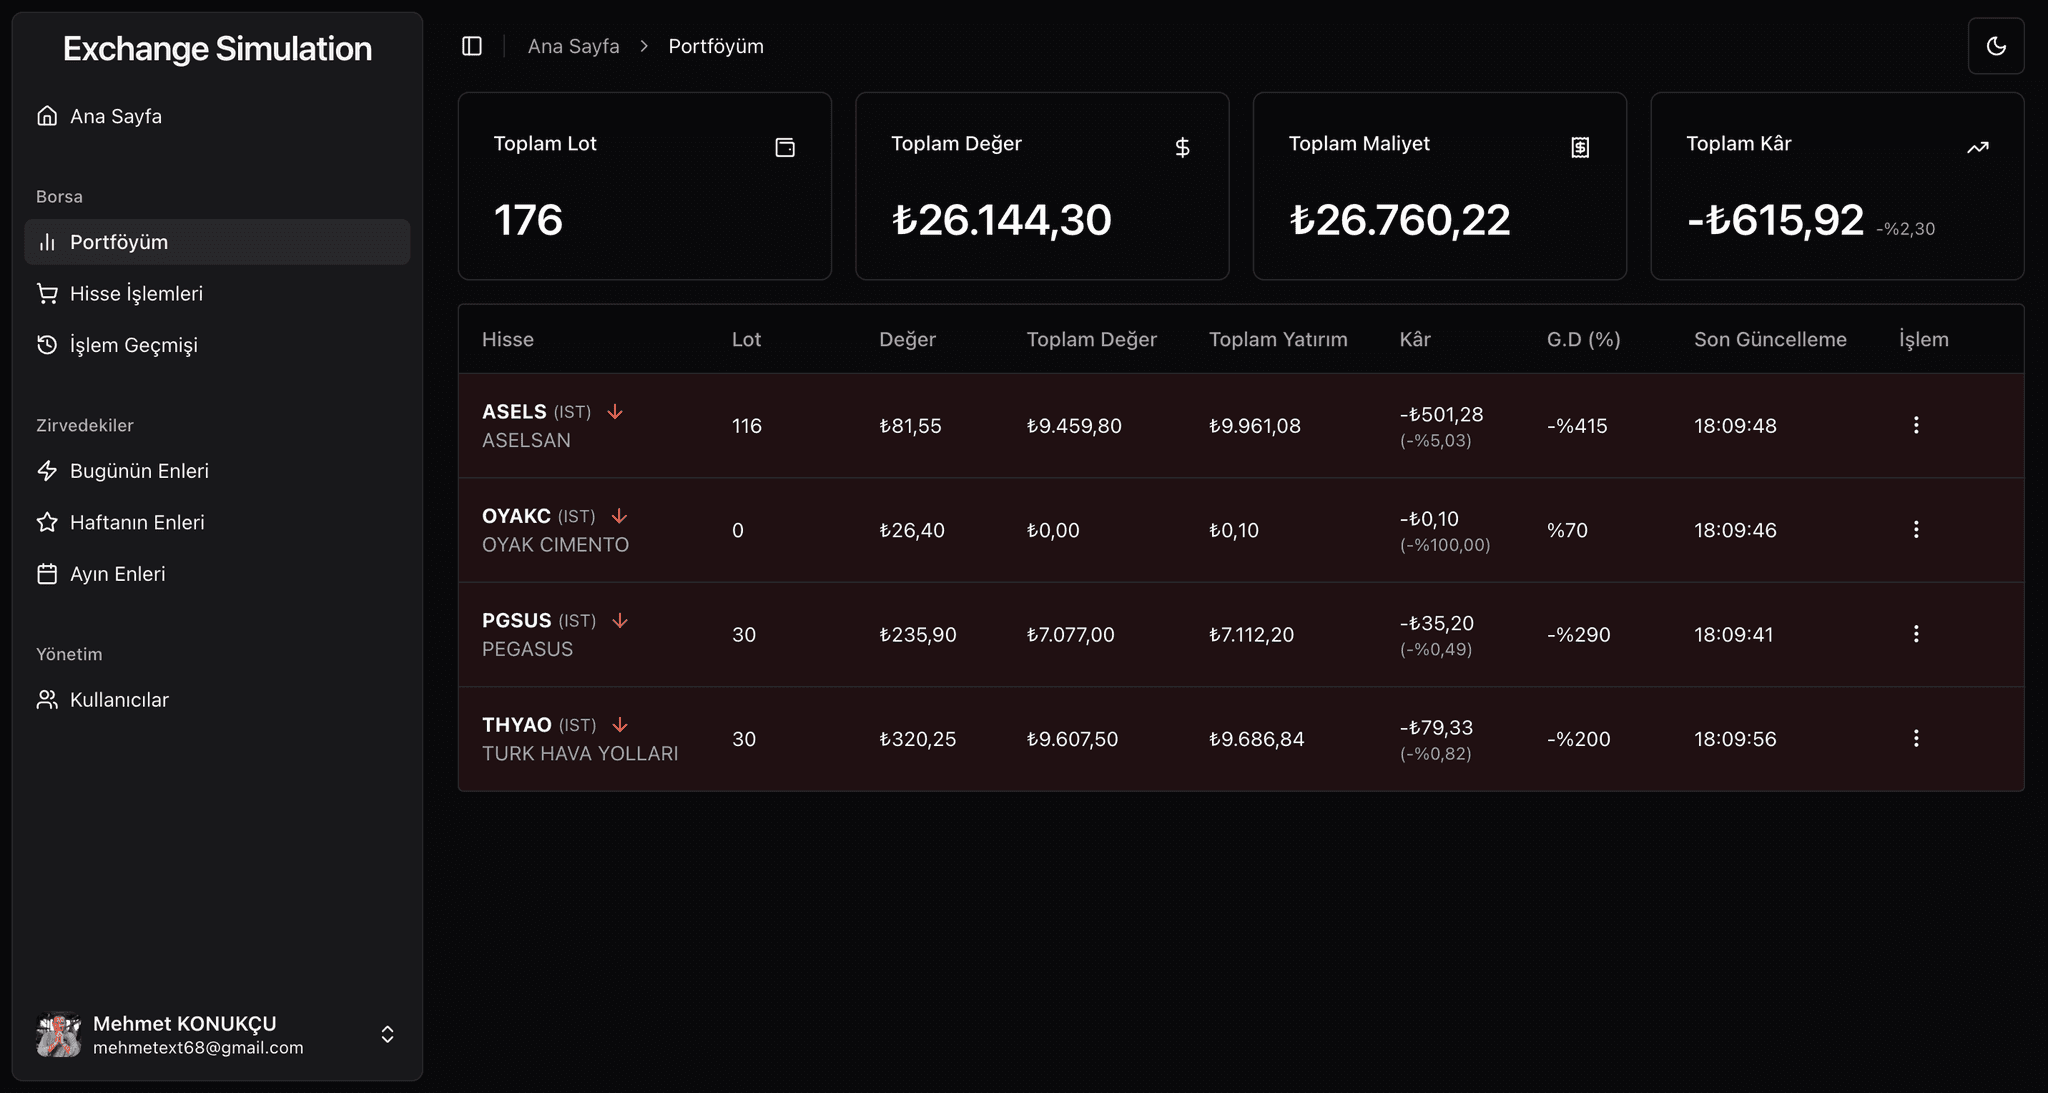Viewport: 2048px width, 1093px height.
Task: Click the -₺615,92 total profit value
Action: 1775,220
